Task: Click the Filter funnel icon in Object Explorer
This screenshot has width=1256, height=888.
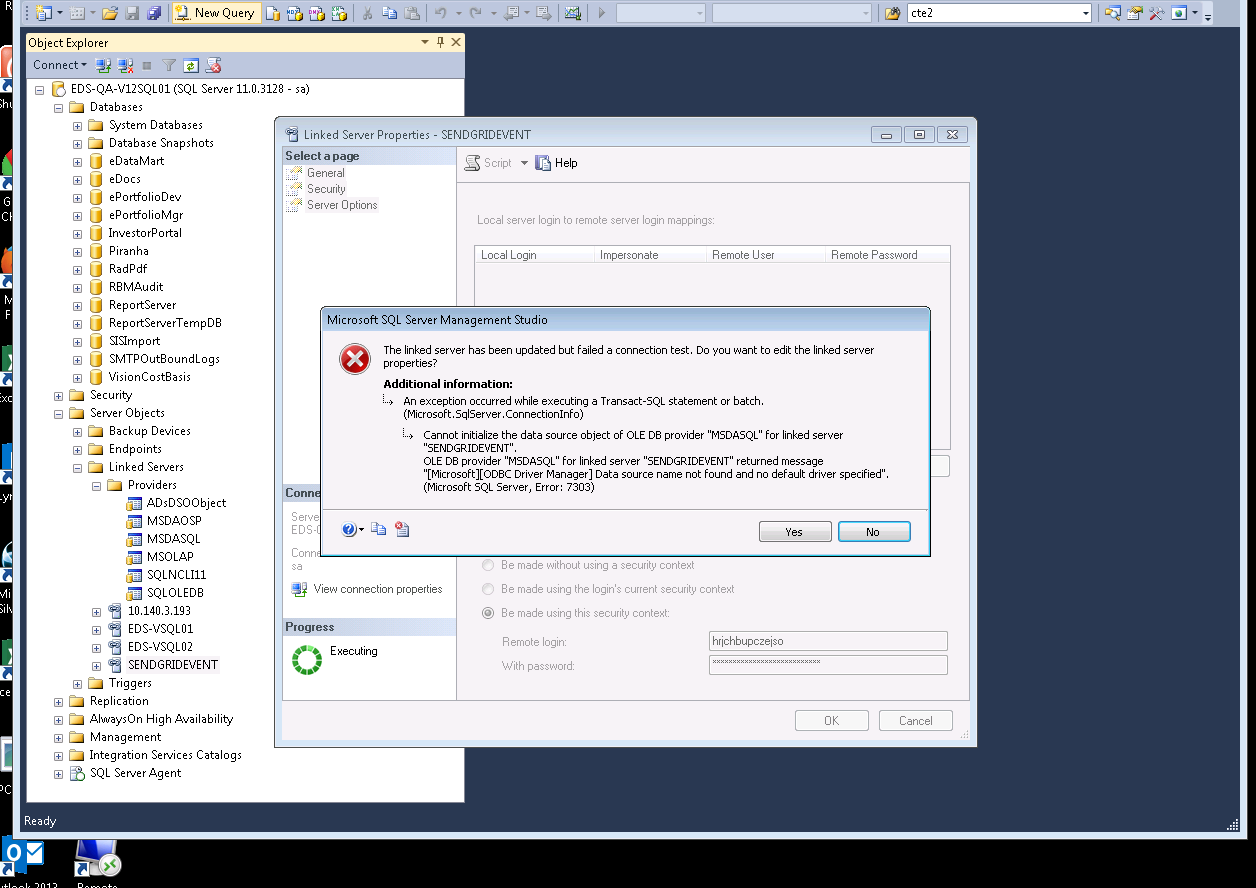Action: tap(169, 65)
